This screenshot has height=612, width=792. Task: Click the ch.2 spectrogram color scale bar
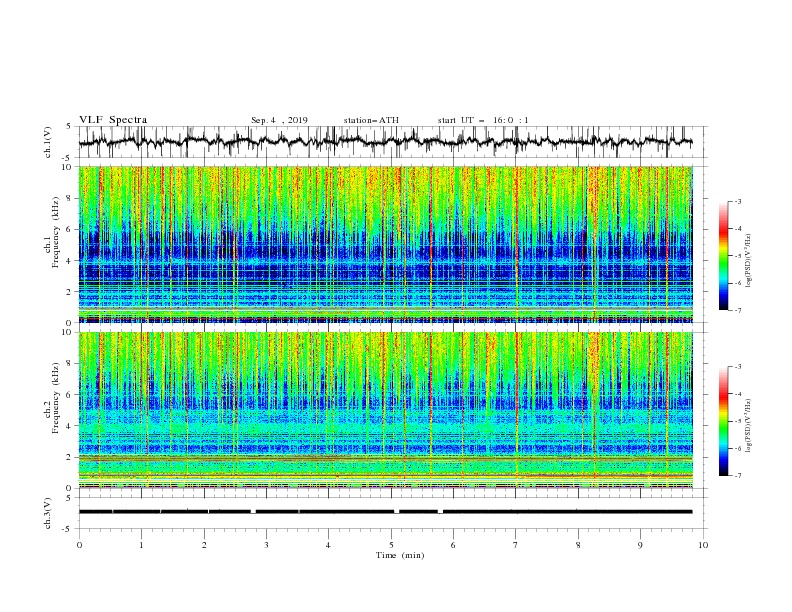(x=723, y=421)
